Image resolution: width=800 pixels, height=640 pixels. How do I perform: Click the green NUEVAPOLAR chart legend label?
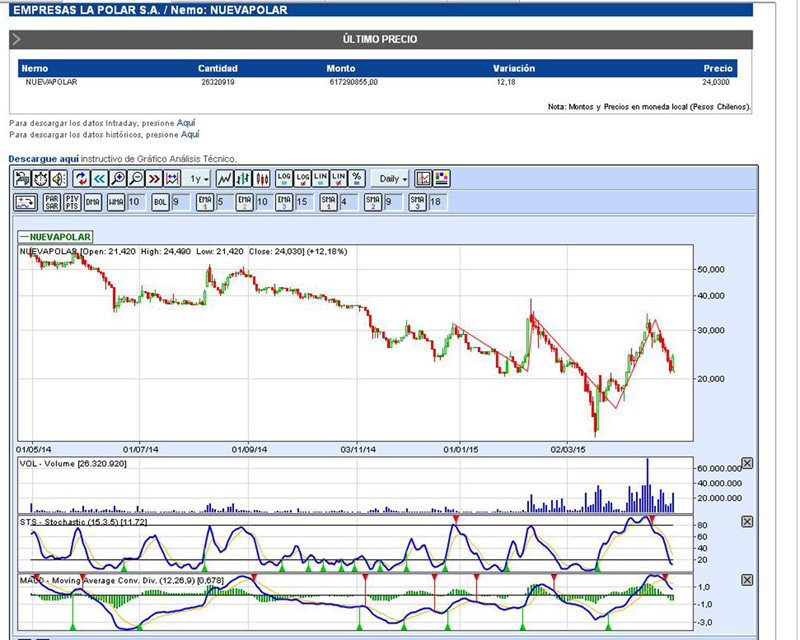(56, 237)
